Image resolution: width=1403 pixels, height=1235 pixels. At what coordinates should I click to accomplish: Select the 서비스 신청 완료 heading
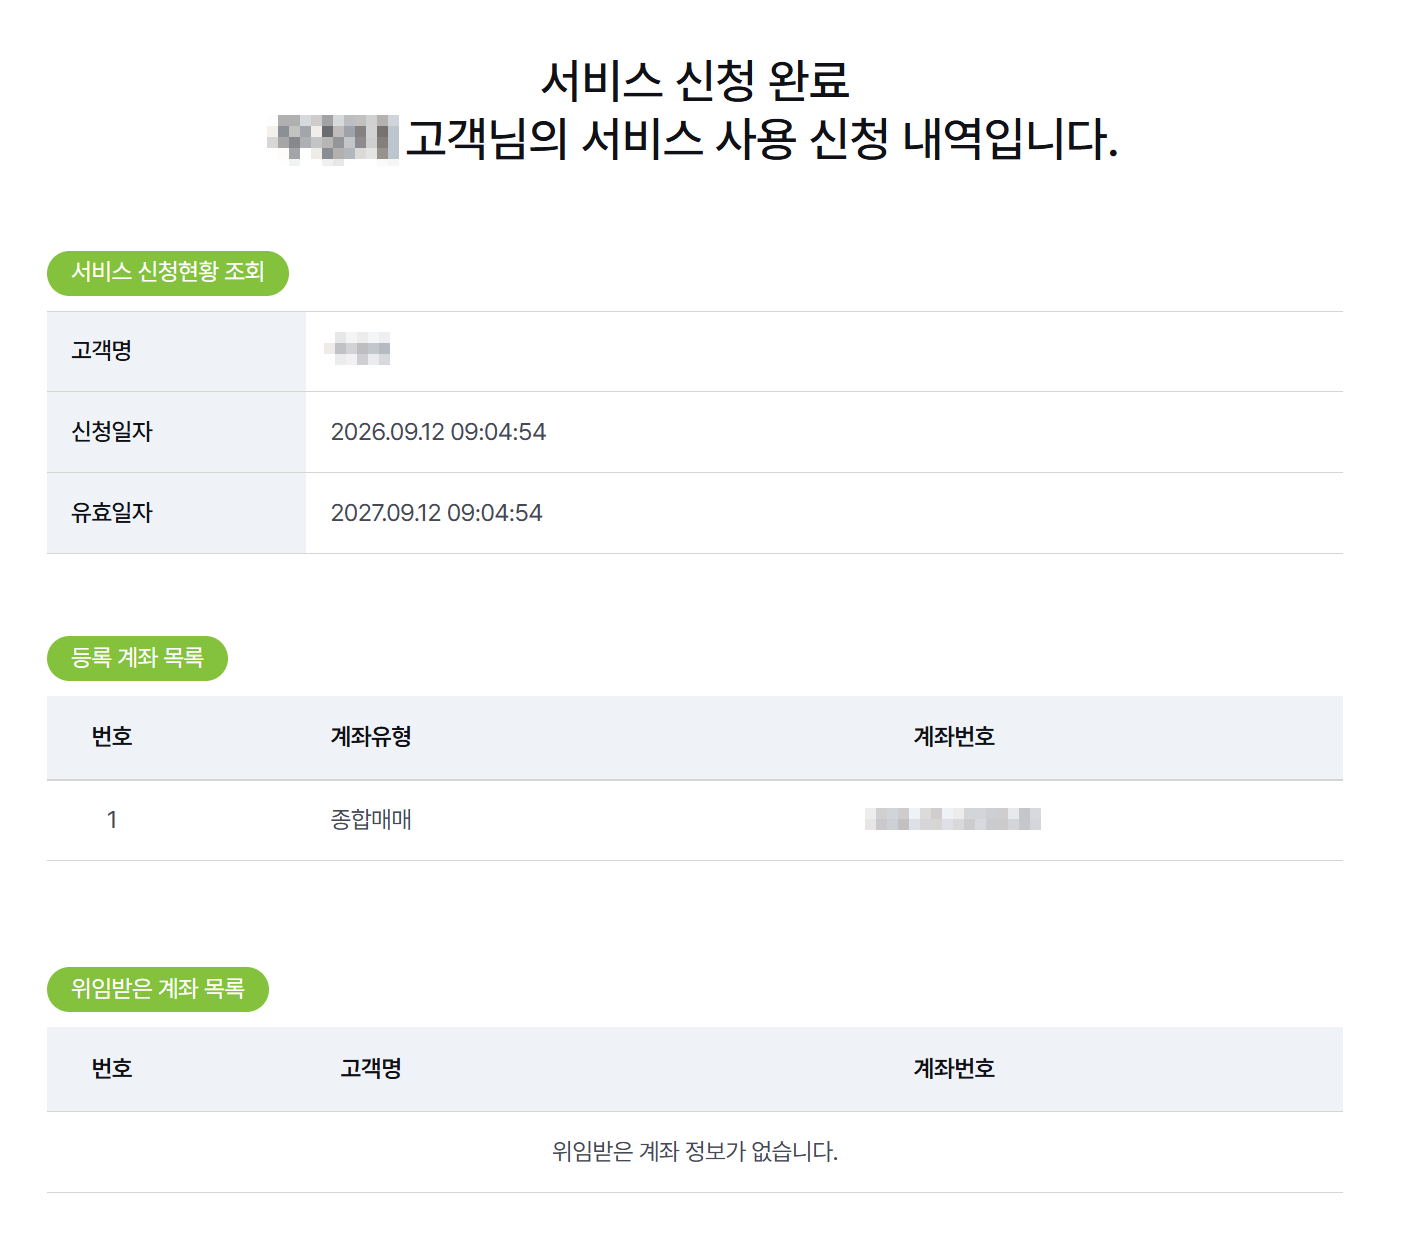pyautogui.click(x=695, y=80)
